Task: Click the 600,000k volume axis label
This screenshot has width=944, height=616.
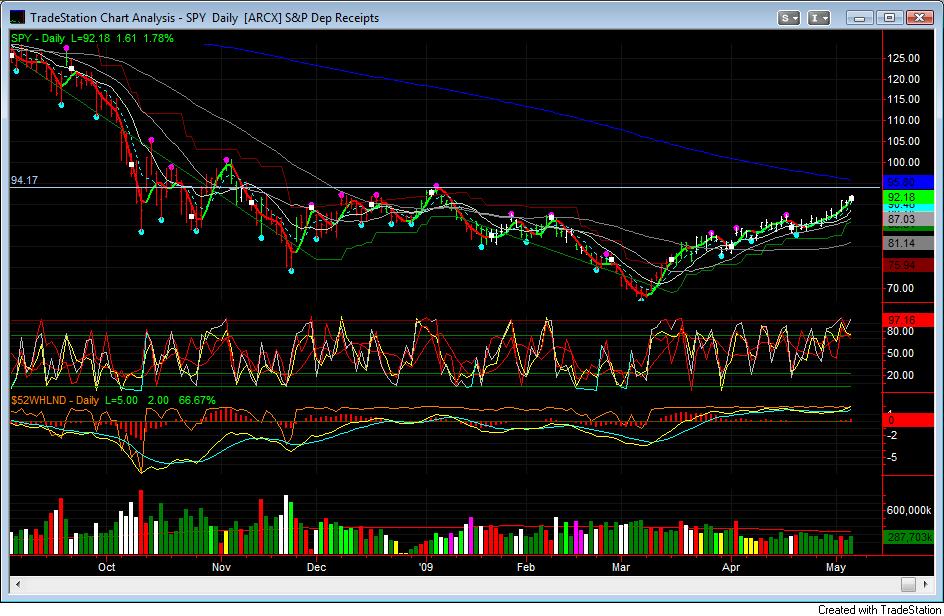Action: pyautogui.click(x=908, y=511)
